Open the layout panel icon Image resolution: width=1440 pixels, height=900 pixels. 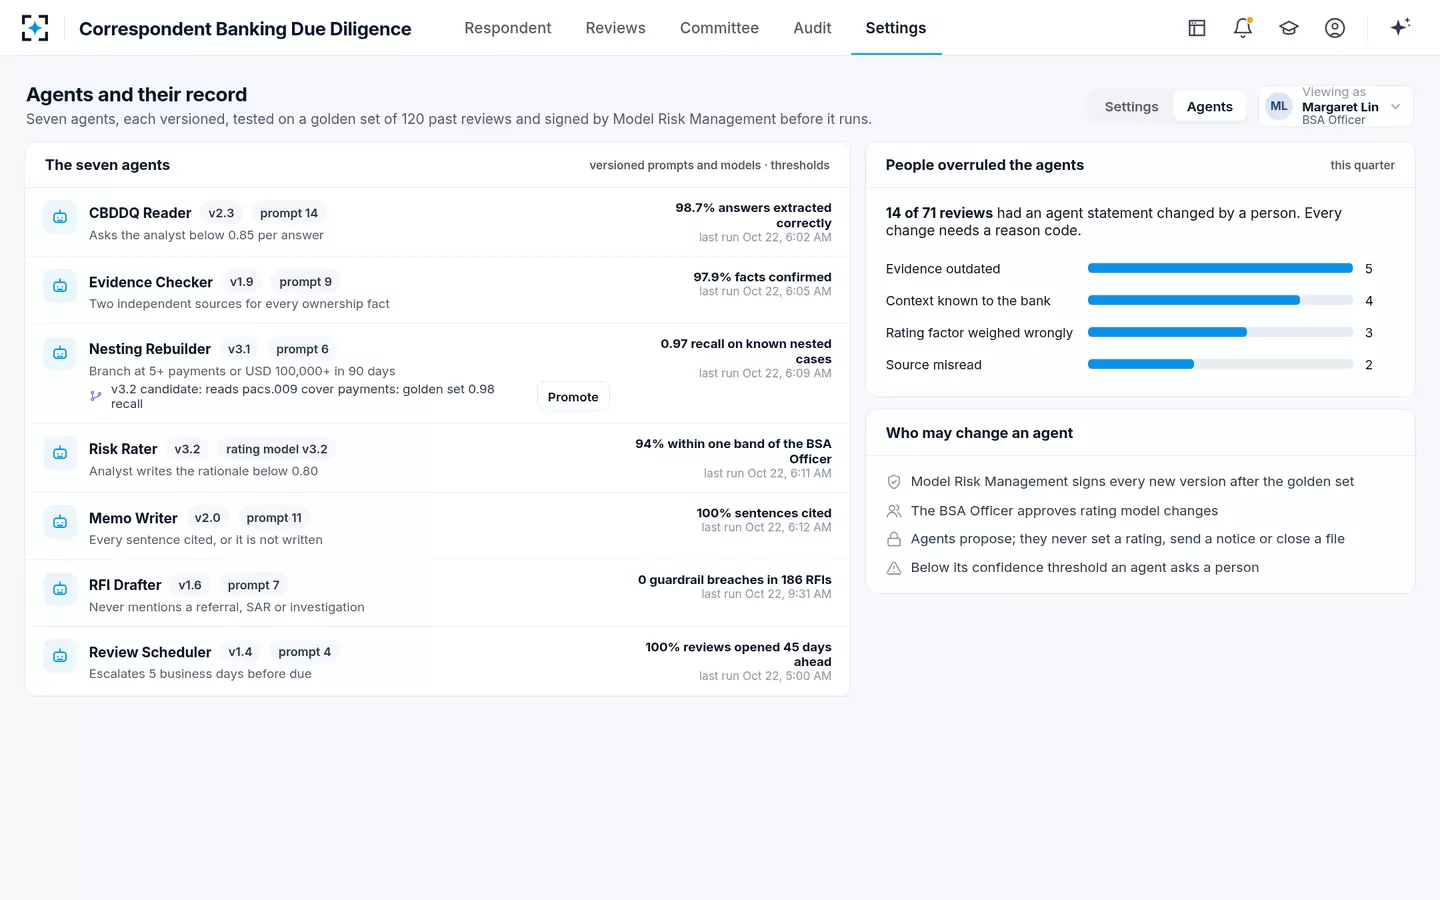(1197, 28)
